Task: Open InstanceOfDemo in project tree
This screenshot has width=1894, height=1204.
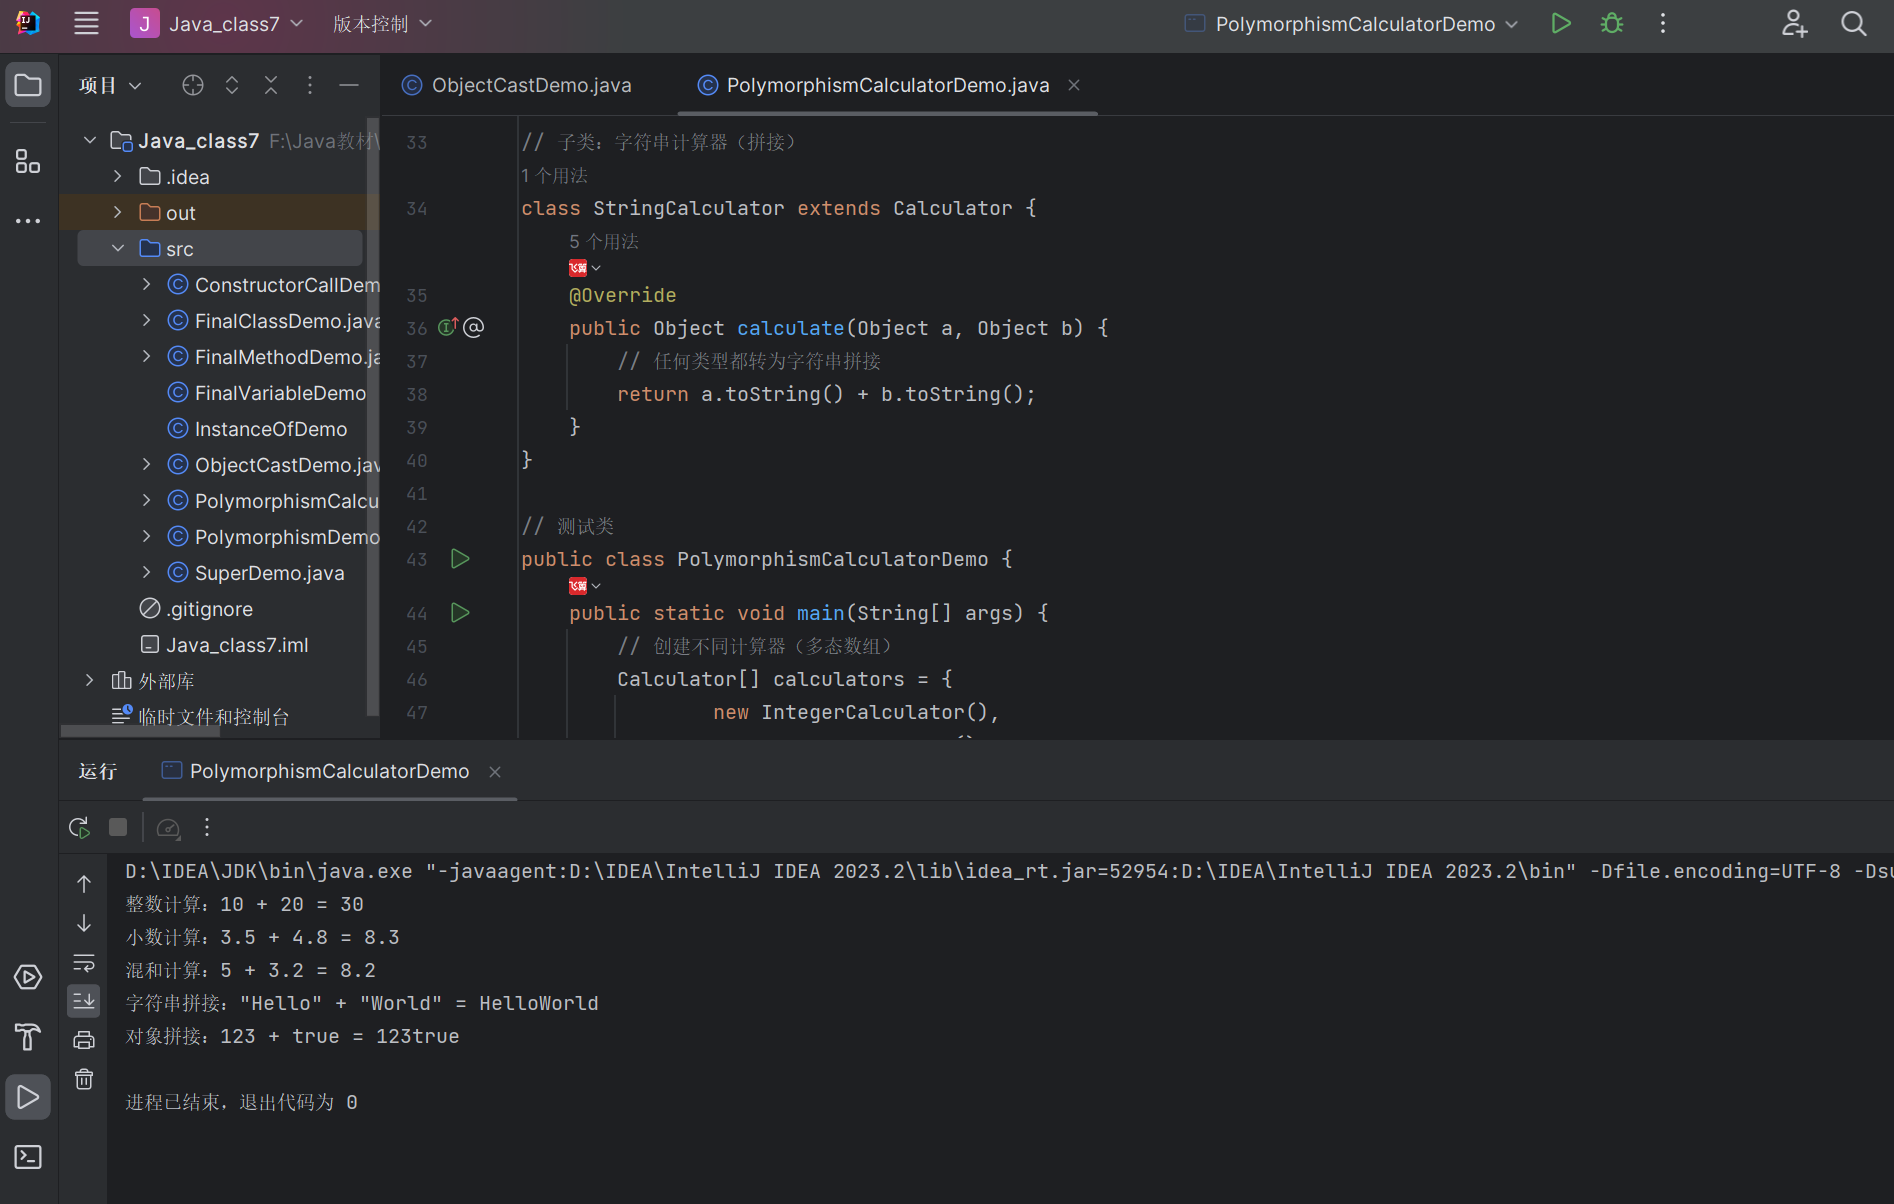Action: coord(271,429)
